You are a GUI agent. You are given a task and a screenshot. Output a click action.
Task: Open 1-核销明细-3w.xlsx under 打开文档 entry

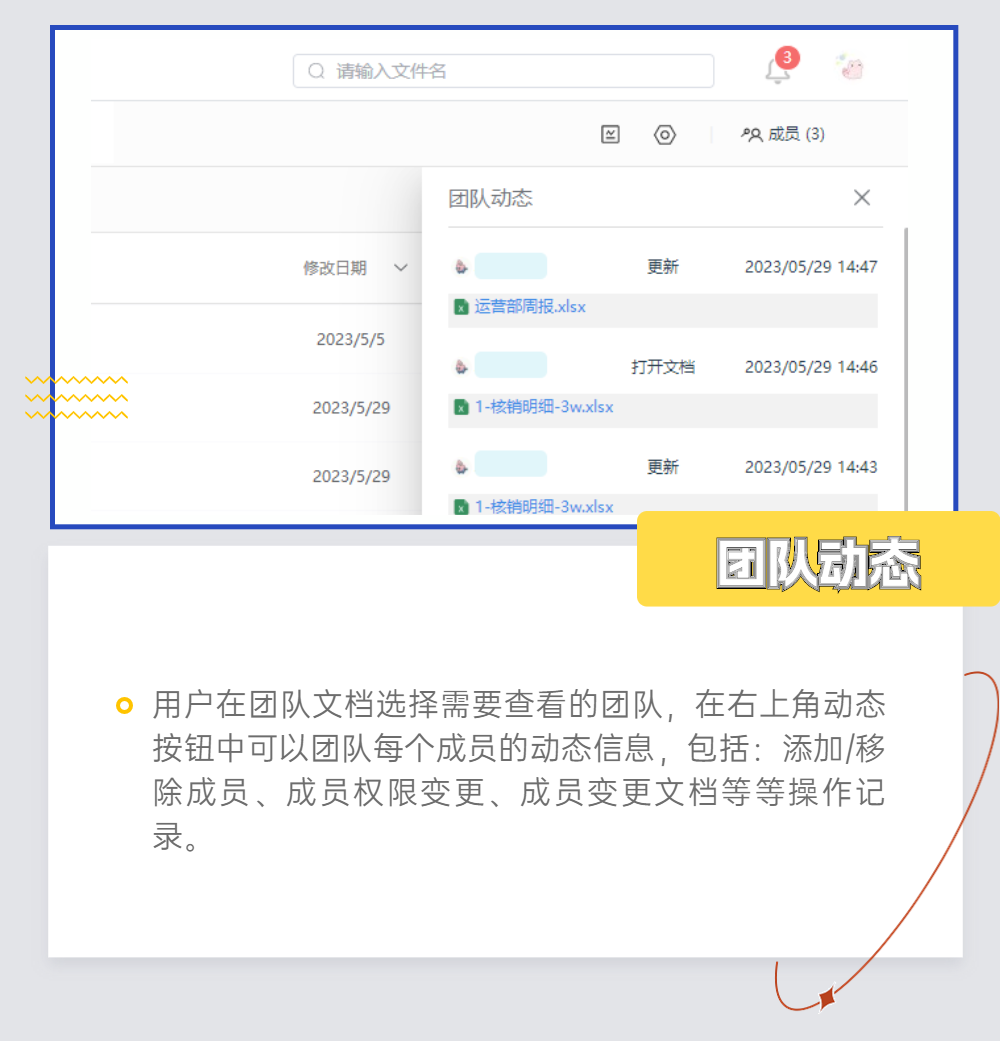click(x=544, y=407)
